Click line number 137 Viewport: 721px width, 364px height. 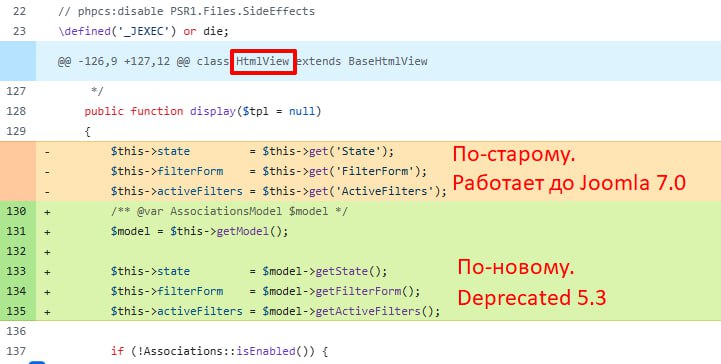click(x=16, y=351)
